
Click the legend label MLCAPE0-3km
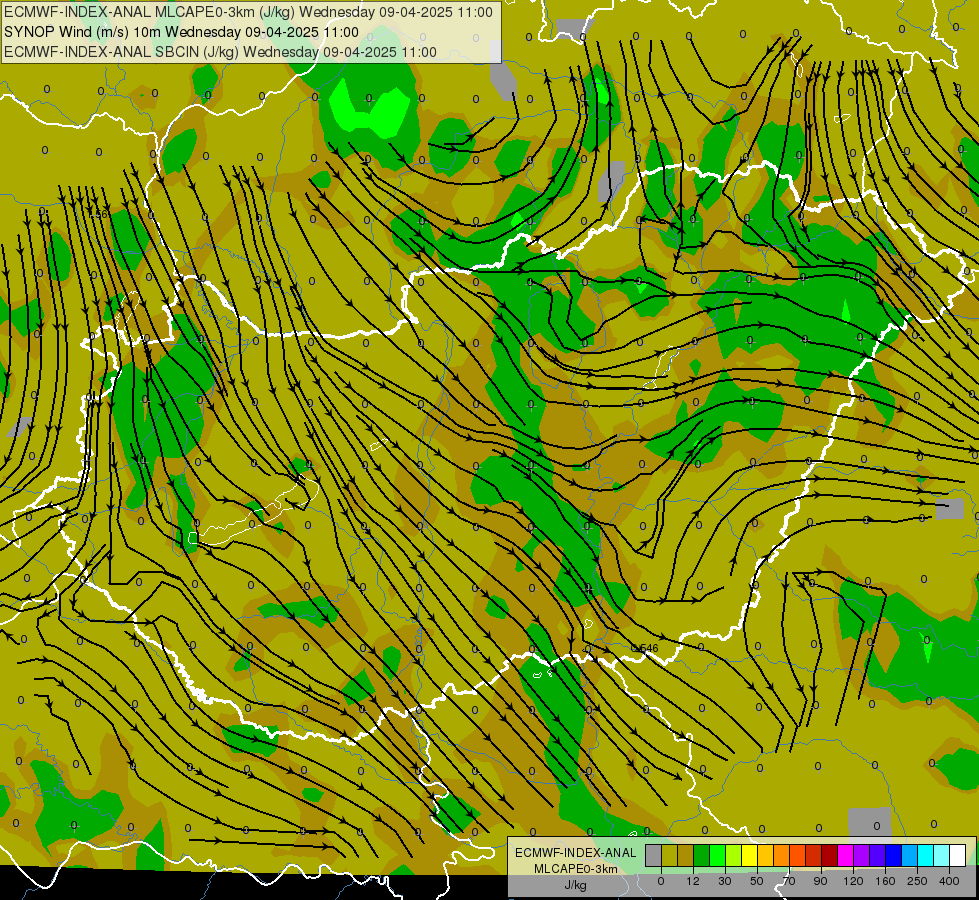[x=575, y=869]
